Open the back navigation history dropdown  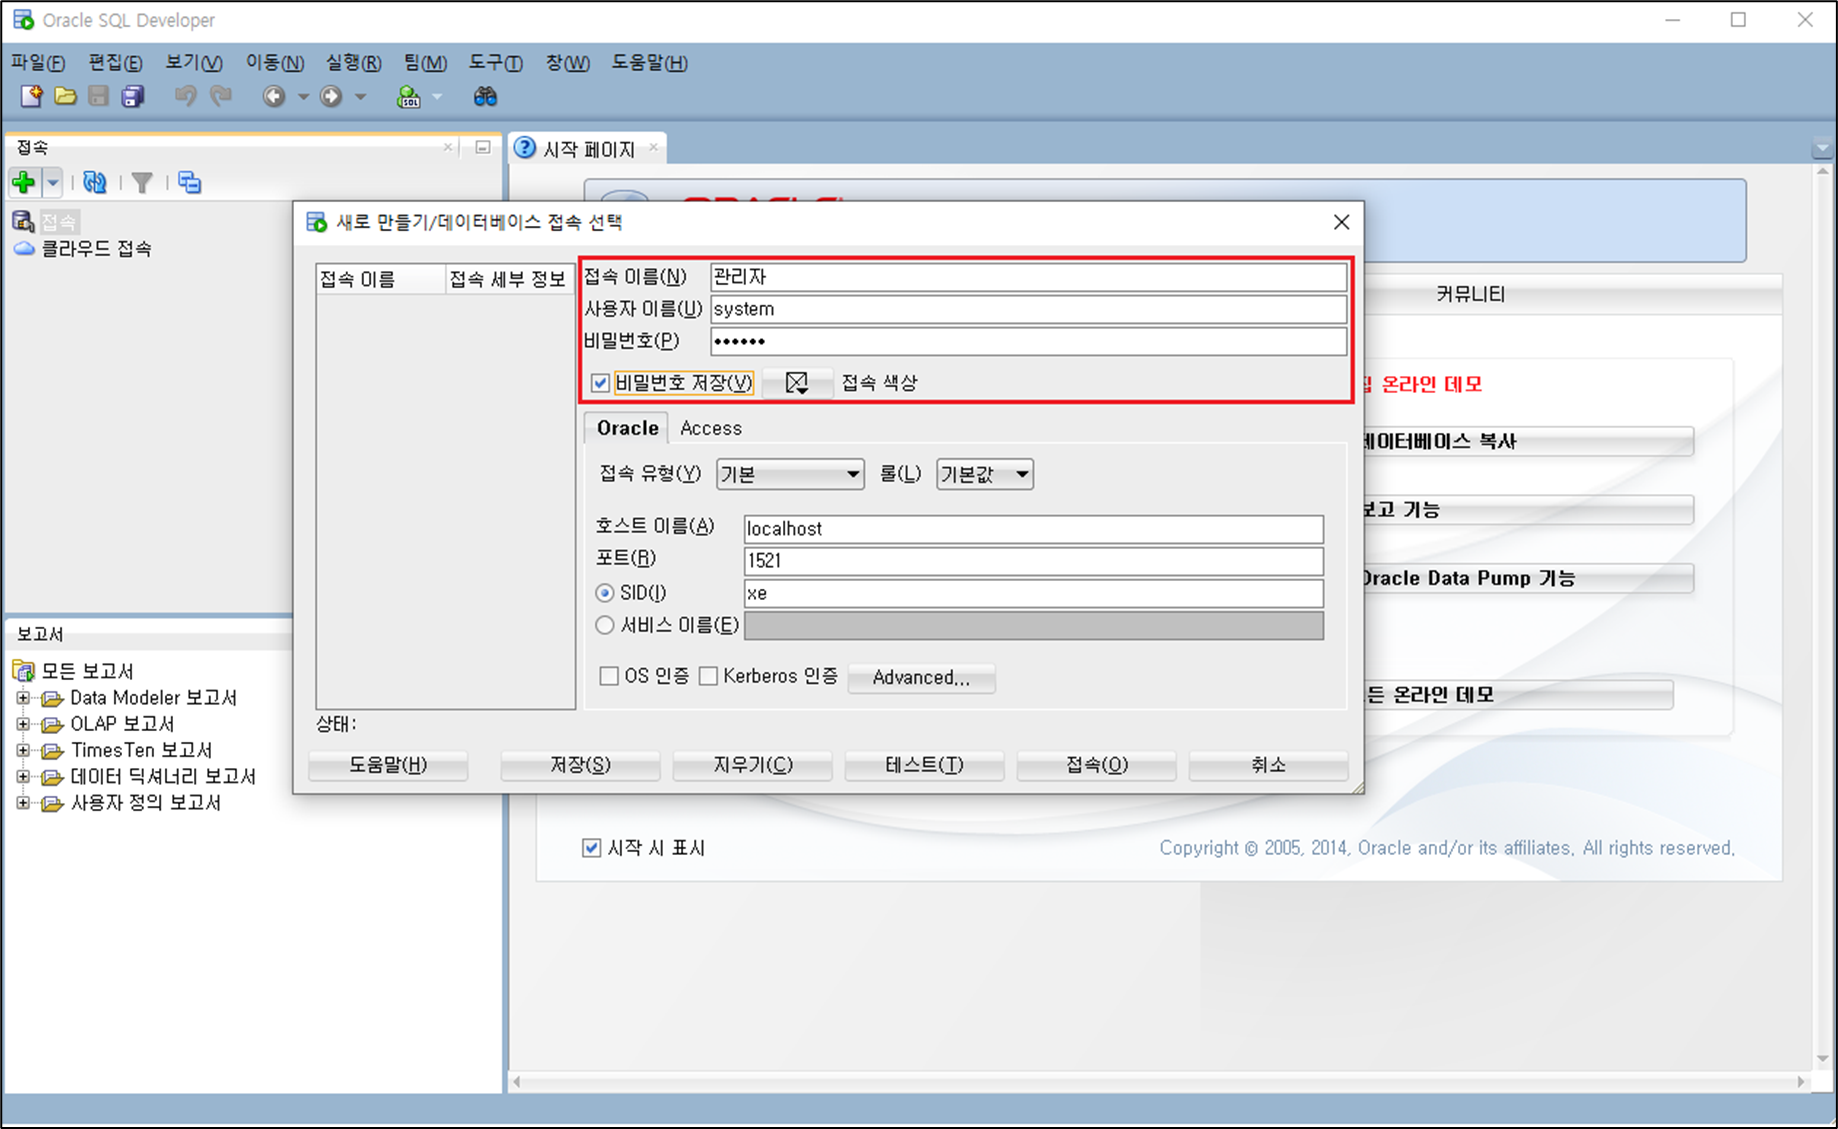coord(303,97)
